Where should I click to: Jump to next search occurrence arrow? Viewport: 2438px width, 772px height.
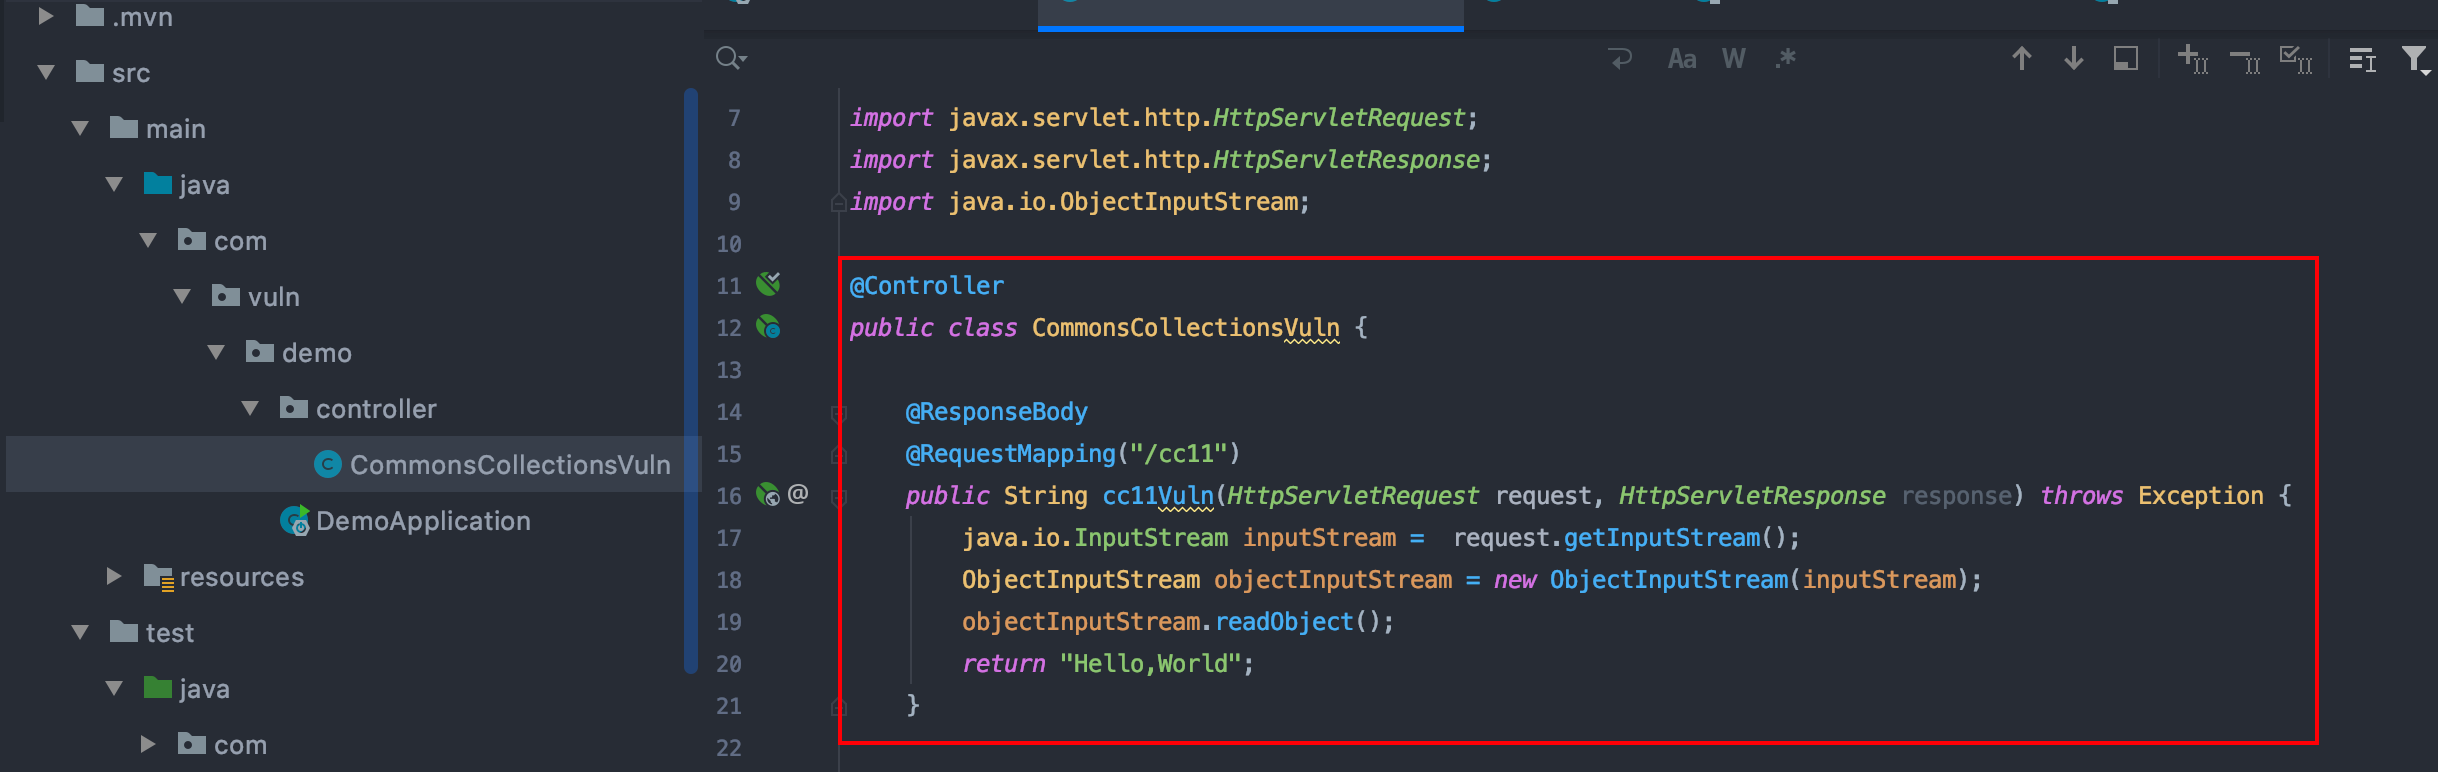pos(2073,59)
